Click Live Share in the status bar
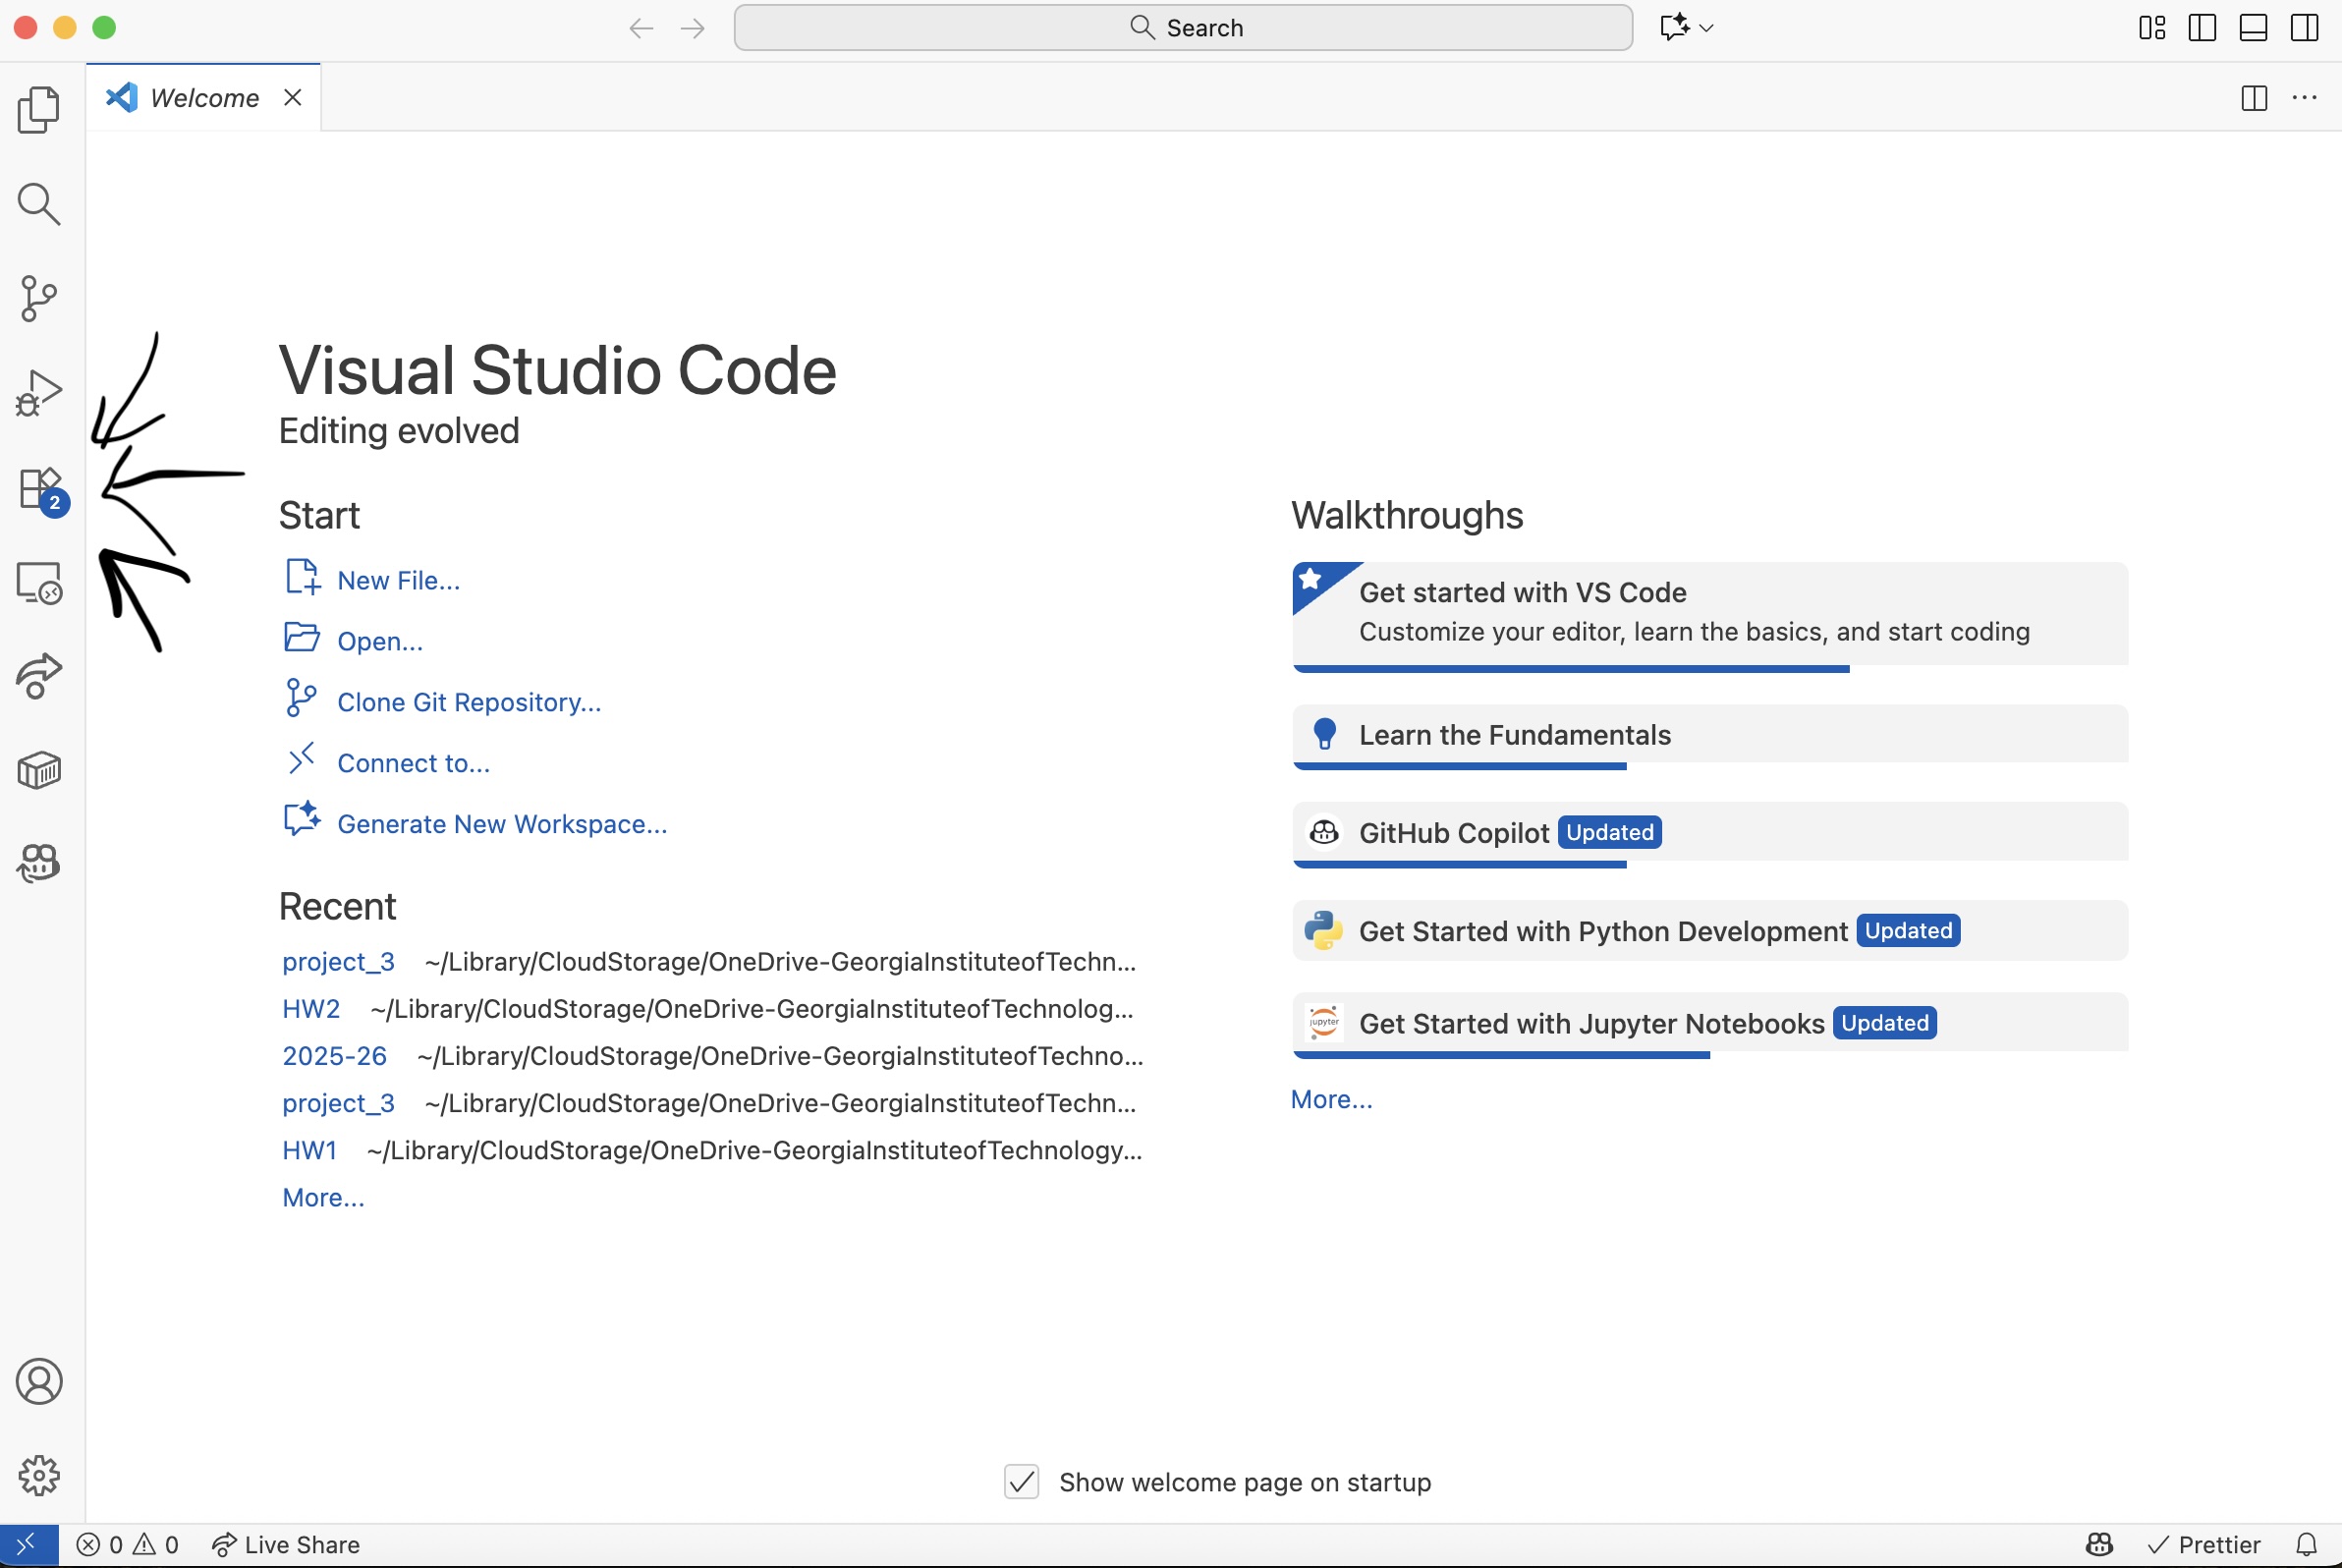 (x=285, y=1545)
